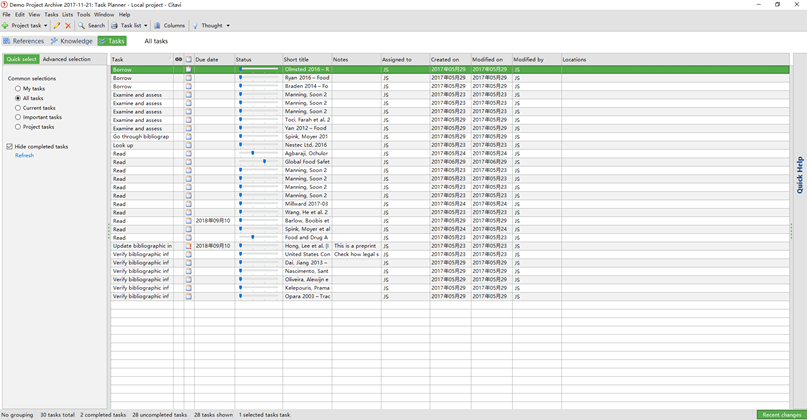Open the Task list dropdown arrow
The image size is (807, 420).
pyautogui.click(x=146, y=25)
